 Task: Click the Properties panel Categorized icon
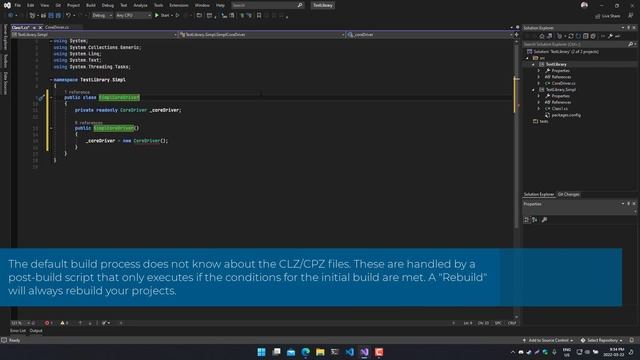click(x=527, y=220)
